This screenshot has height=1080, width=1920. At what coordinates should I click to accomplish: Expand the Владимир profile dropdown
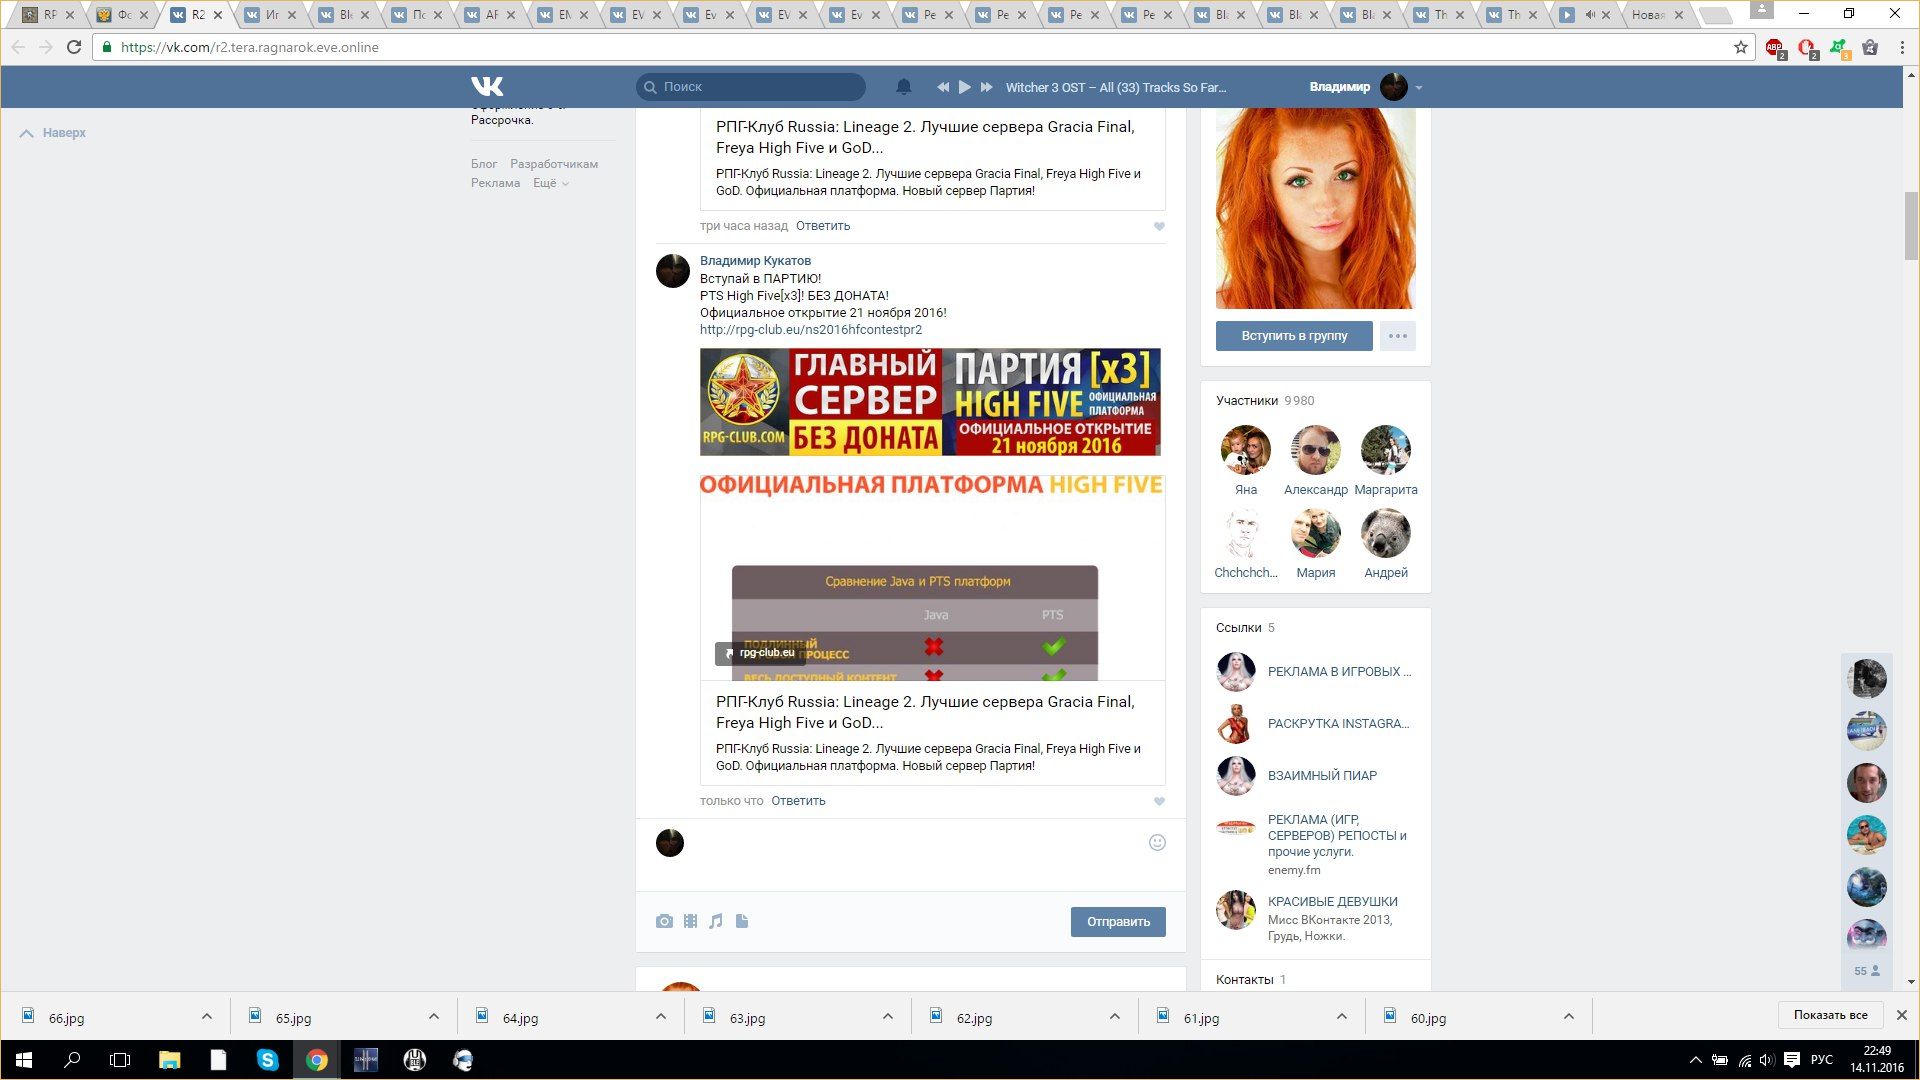1418,88
